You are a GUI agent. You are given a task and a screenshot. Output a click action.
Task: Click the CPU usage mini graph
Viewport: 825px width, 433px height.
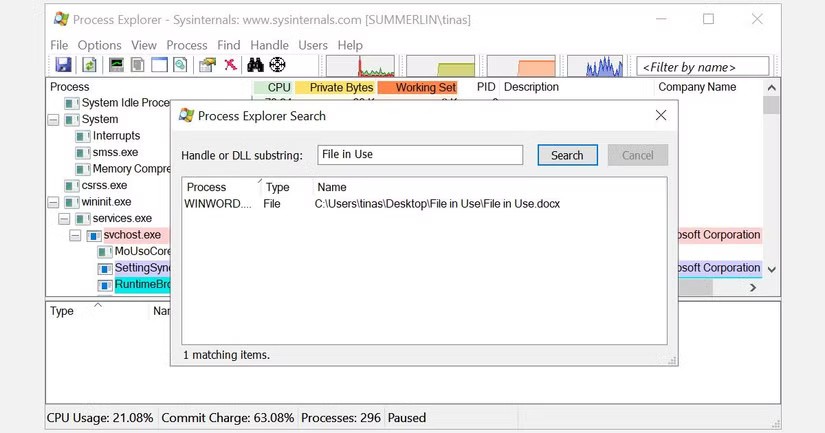click(x=360, y=66)
